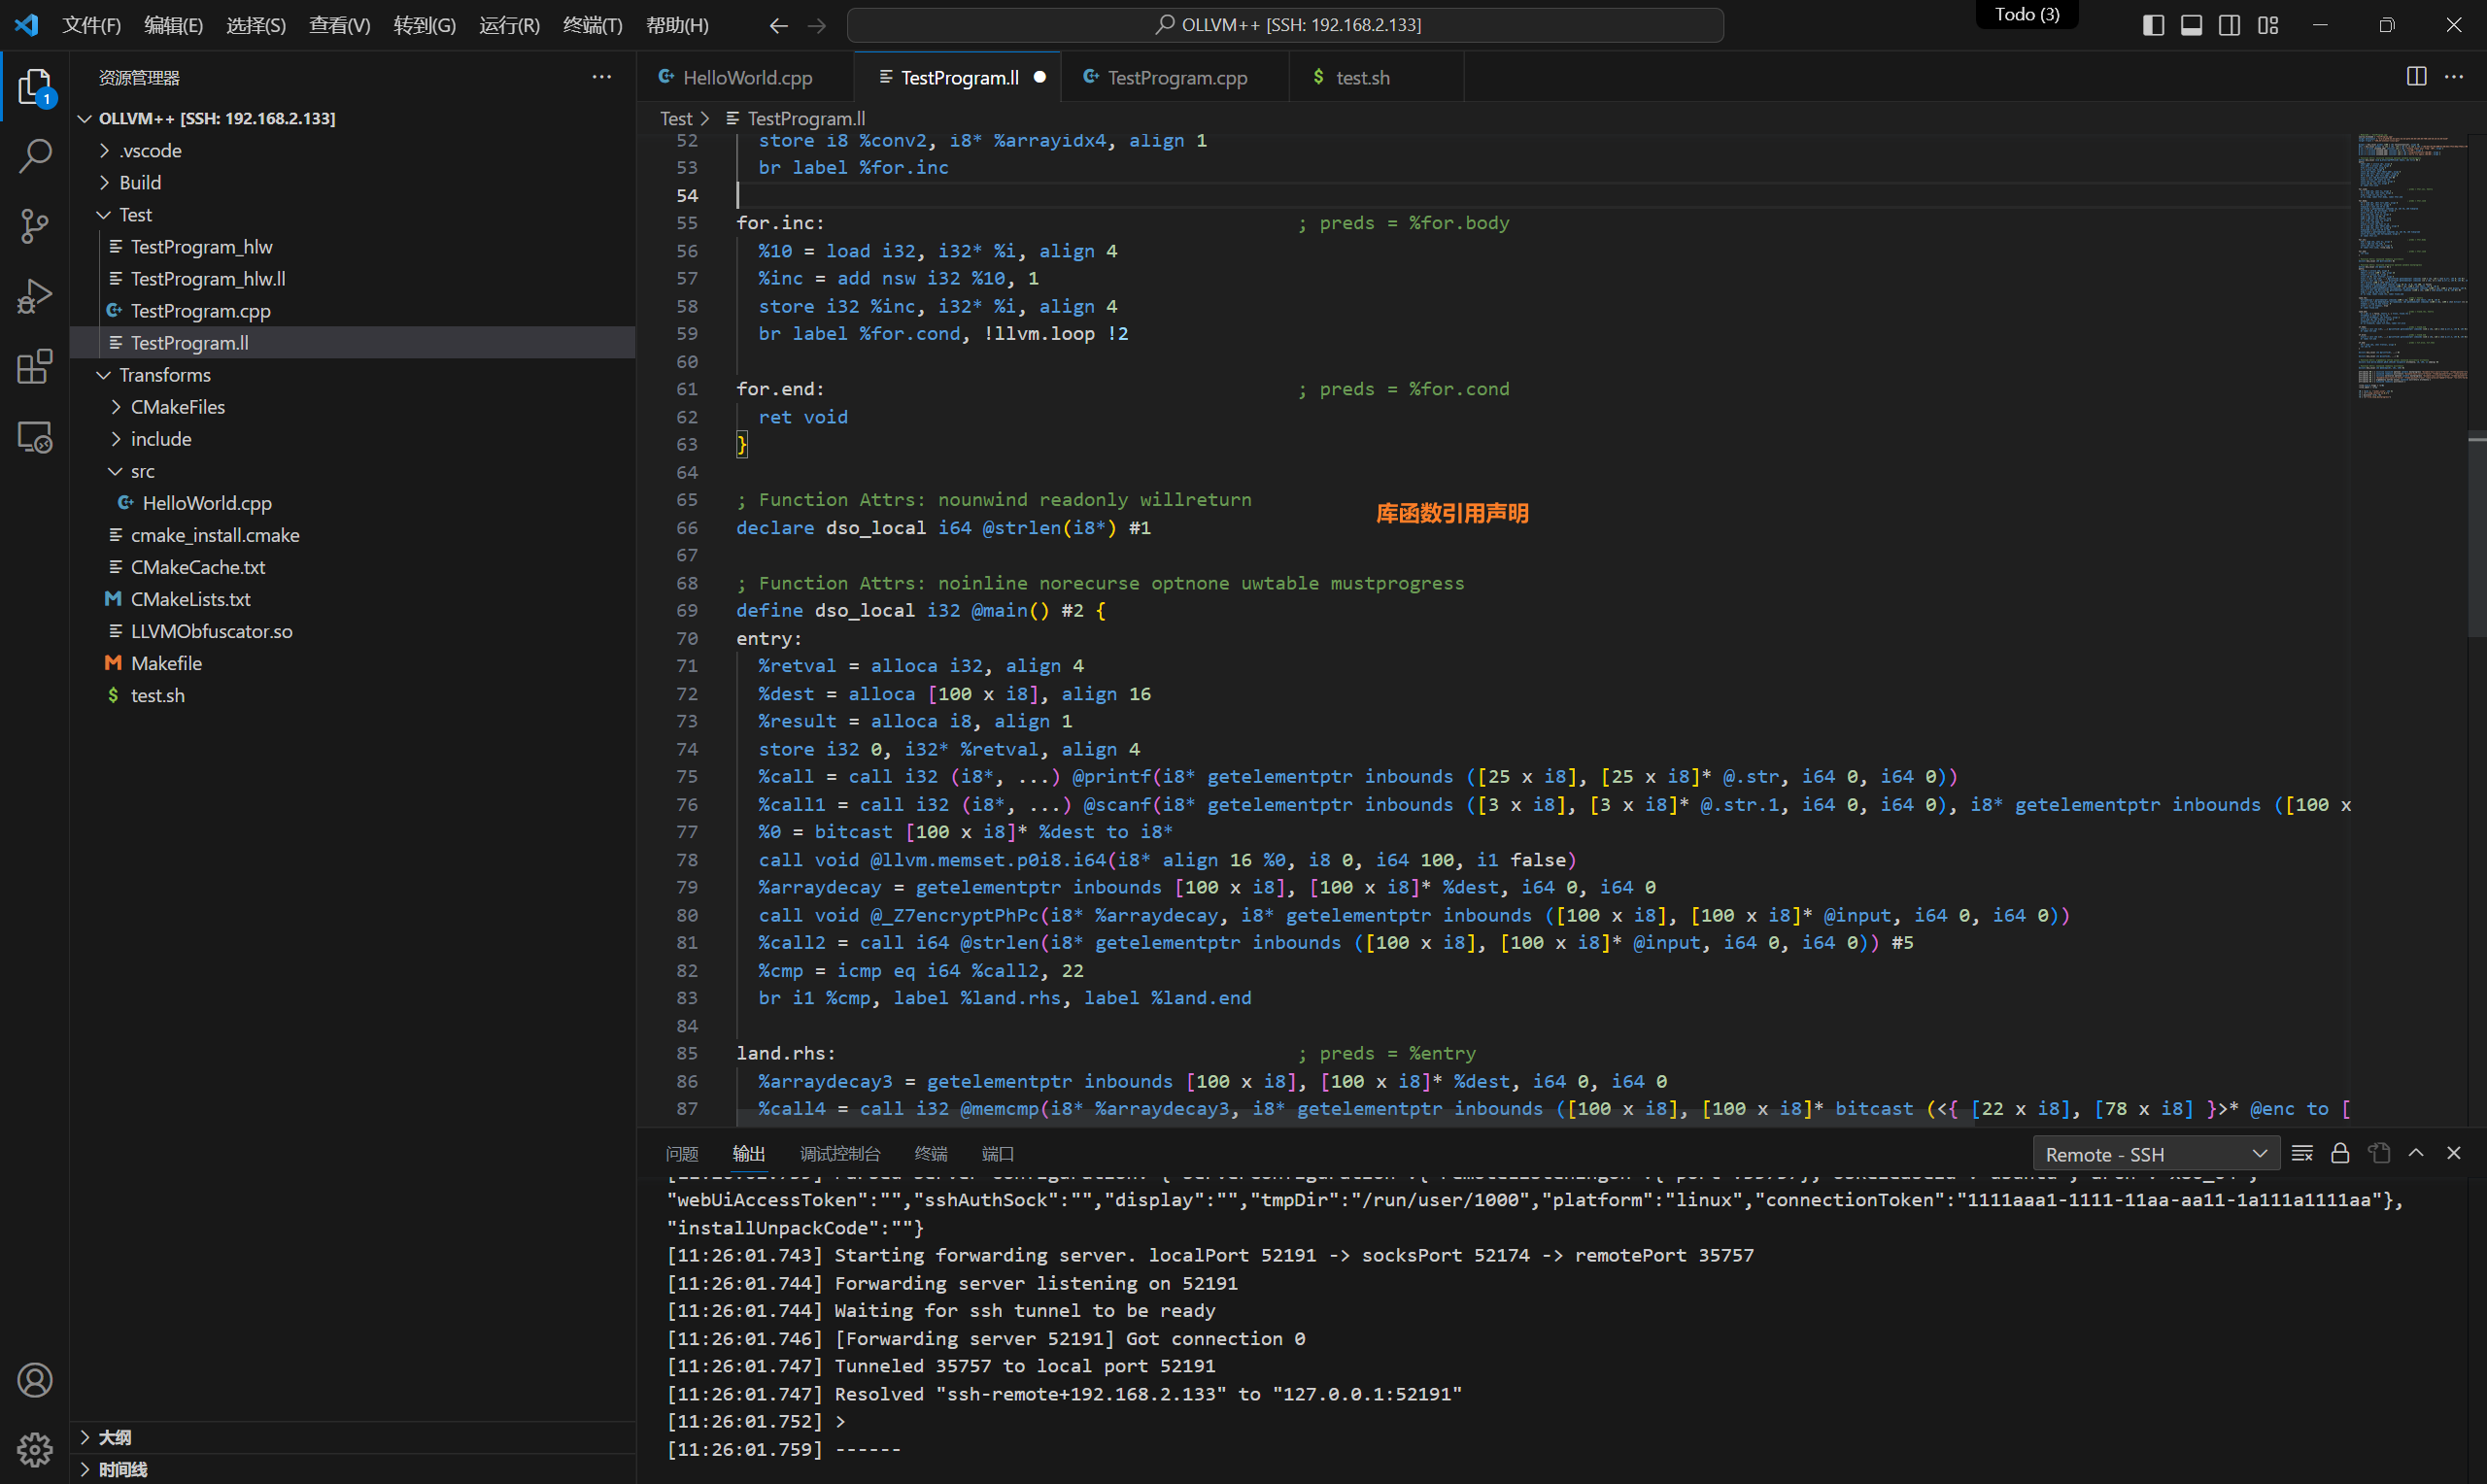Open the Explorer view in activity bar
Viewport: 2487px width, 1484px height.
tap(35, 87)
